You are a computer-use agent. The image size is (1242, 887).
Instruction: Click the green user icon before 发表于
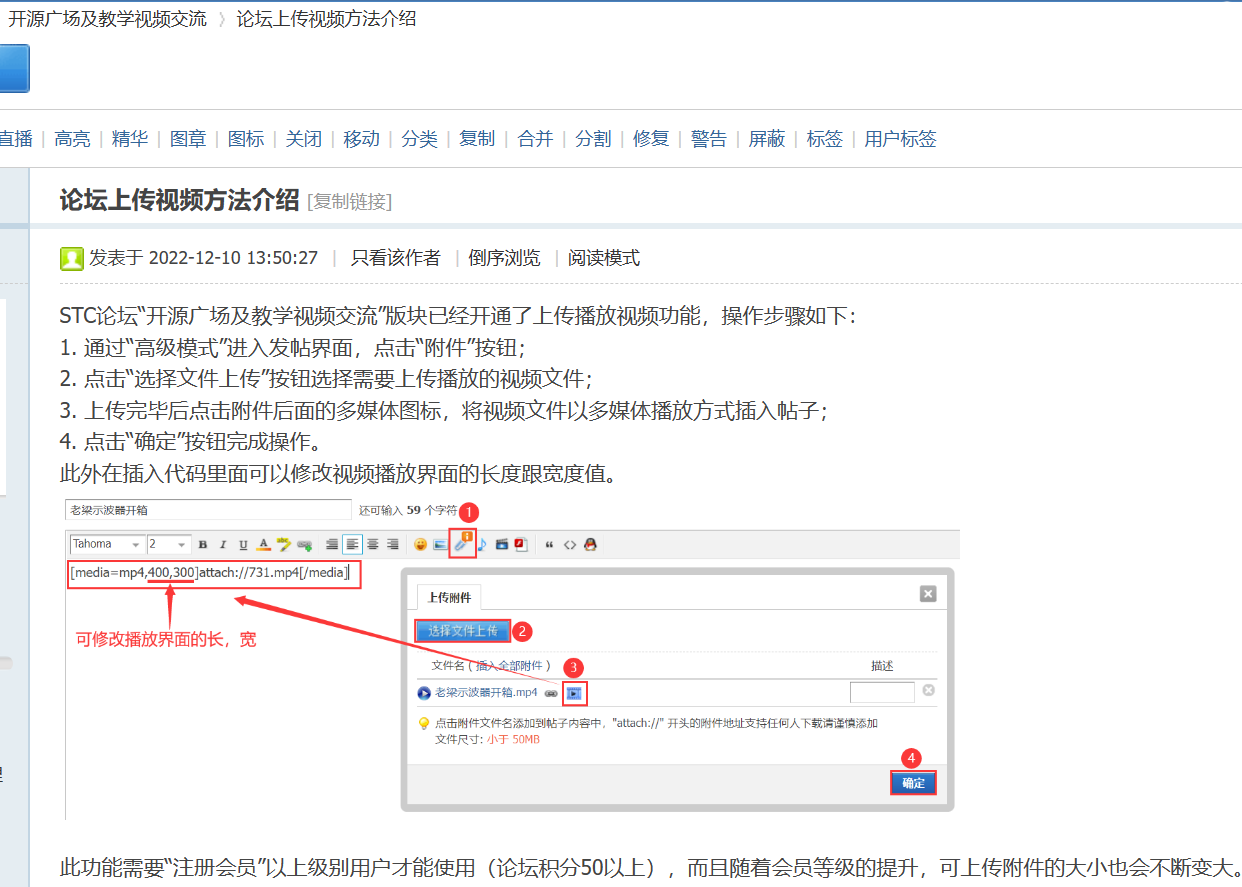71,259
